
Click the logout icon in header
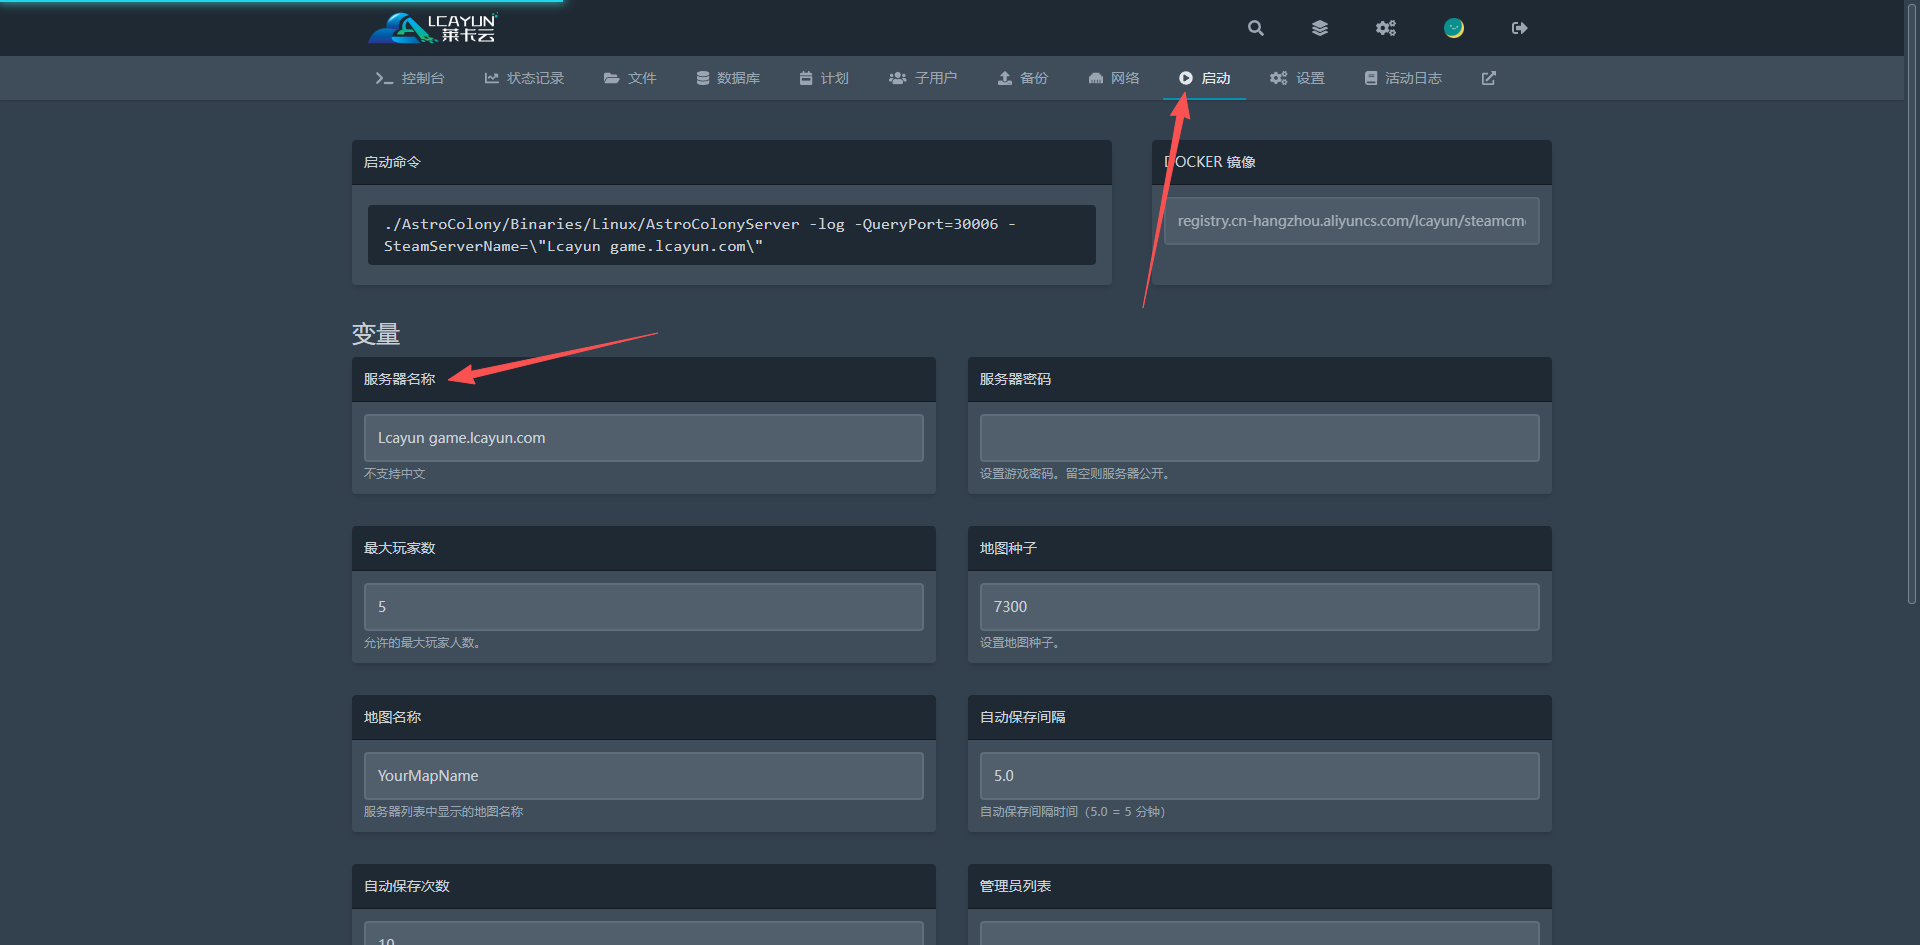1519,28
